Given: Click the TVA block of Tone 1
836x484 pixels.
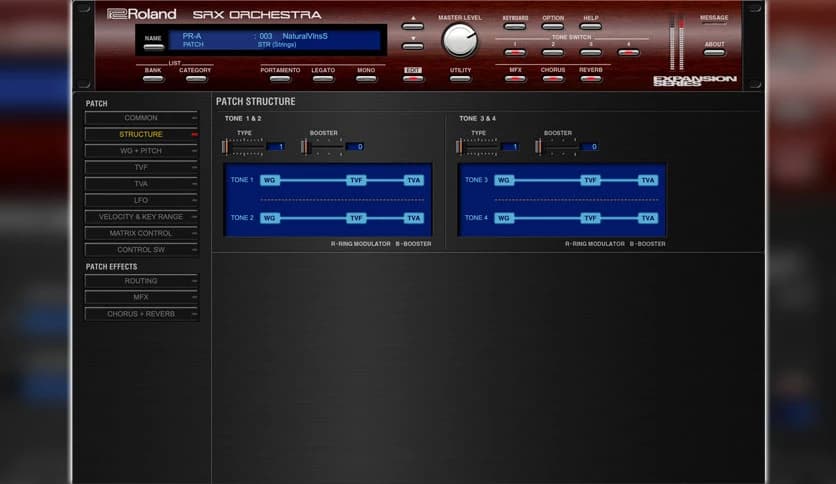Looking at the screenshot, I should pos(414,180).
